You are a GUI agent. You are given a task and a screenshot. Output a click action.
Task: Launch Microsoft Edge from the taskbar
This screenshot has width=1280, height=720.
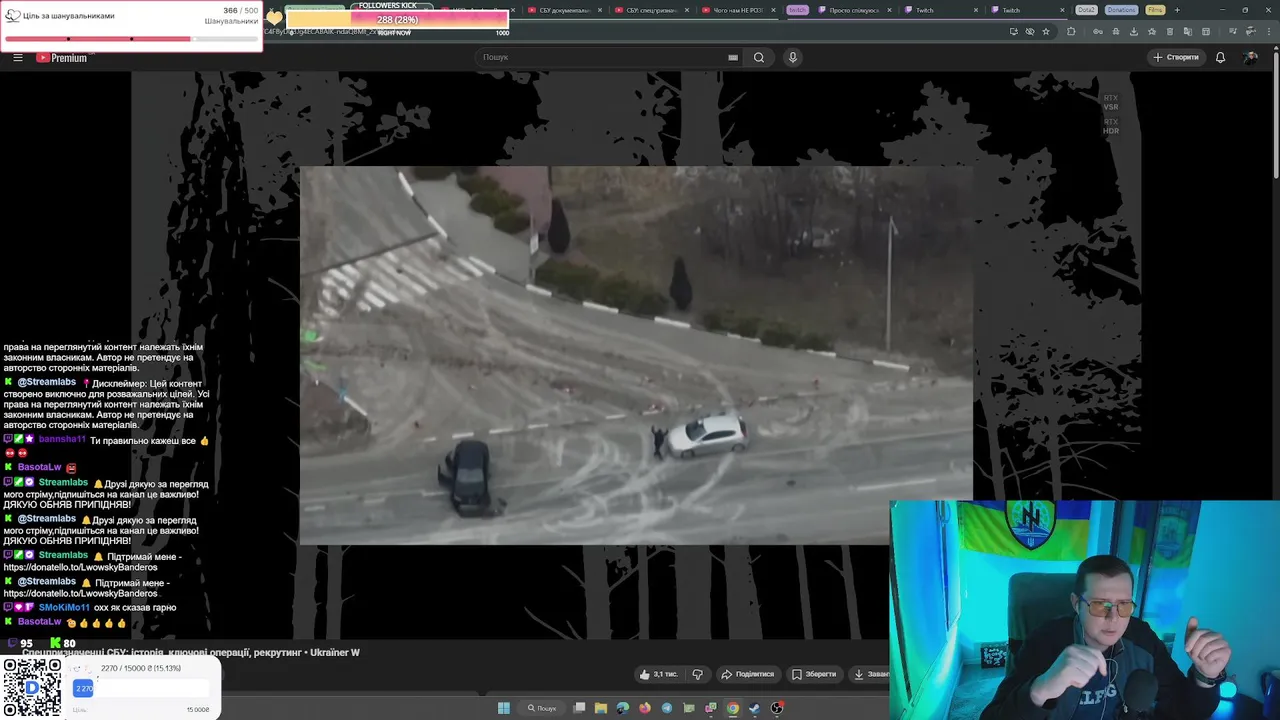623,708
